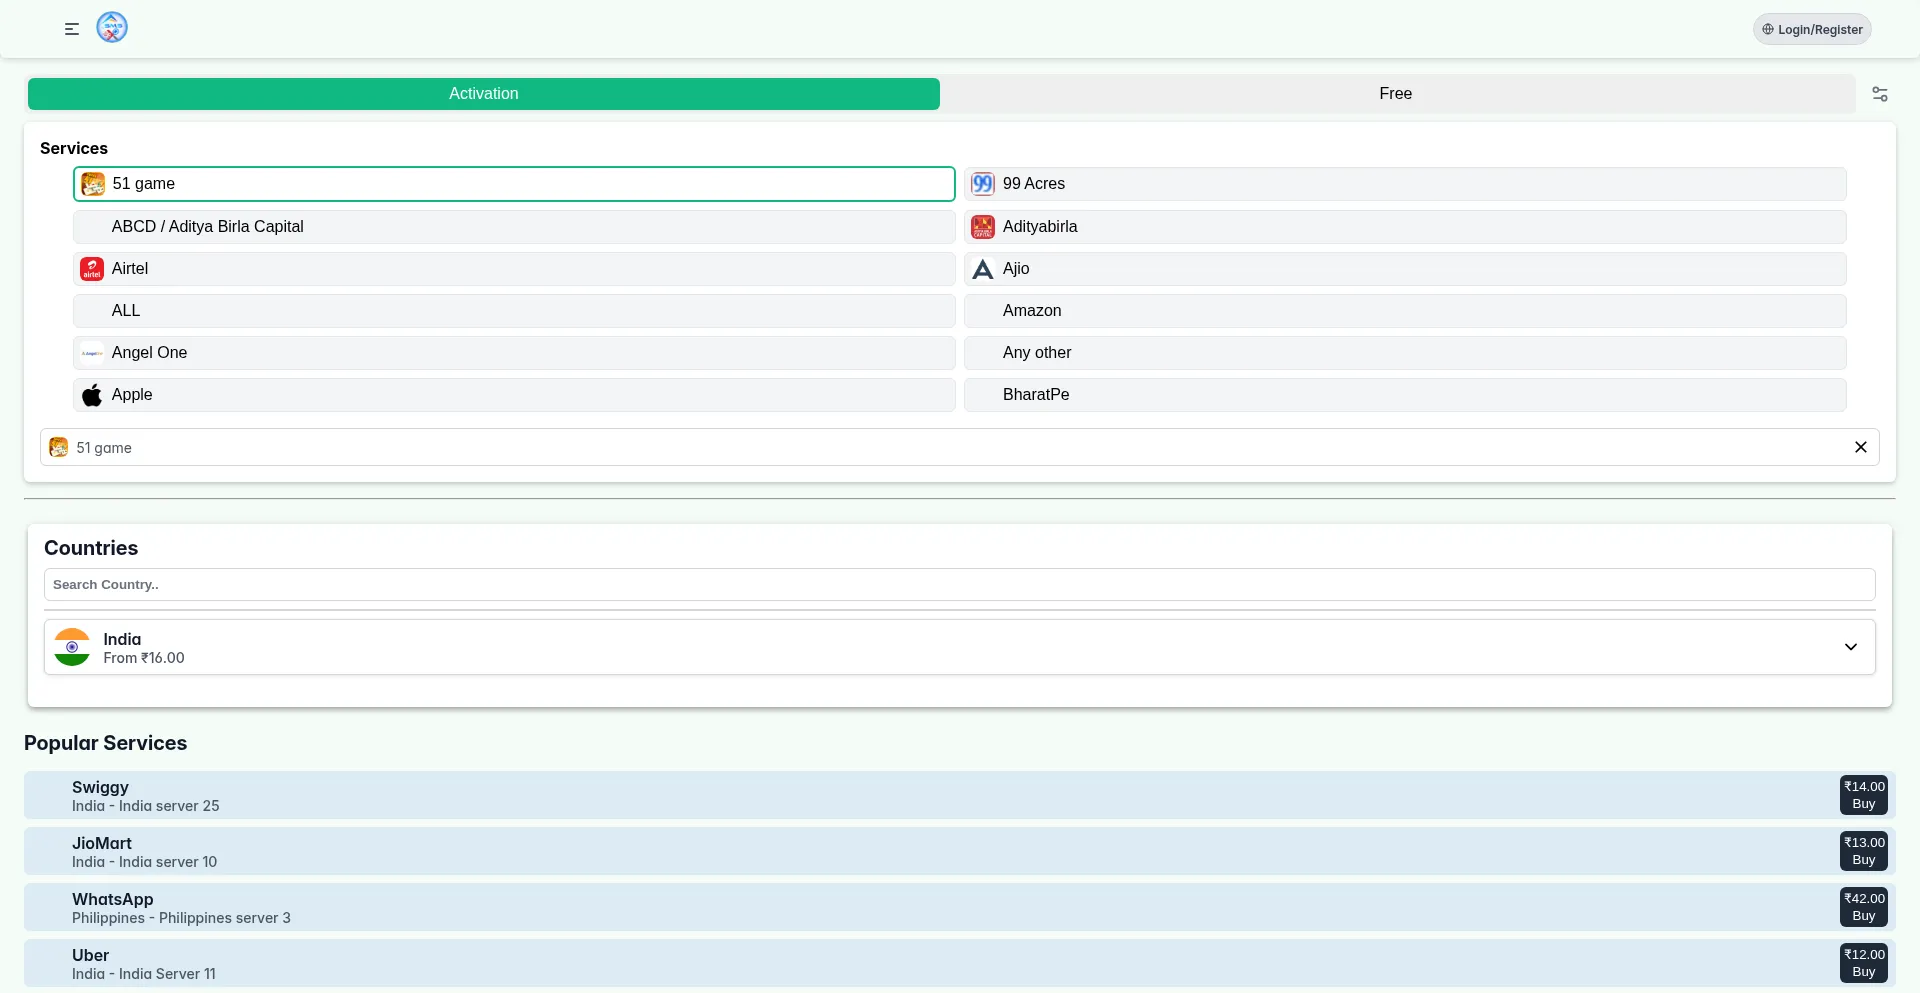The image size is (1920, 993).
Task: Click the Airtel logo icon
Action: 92,269
